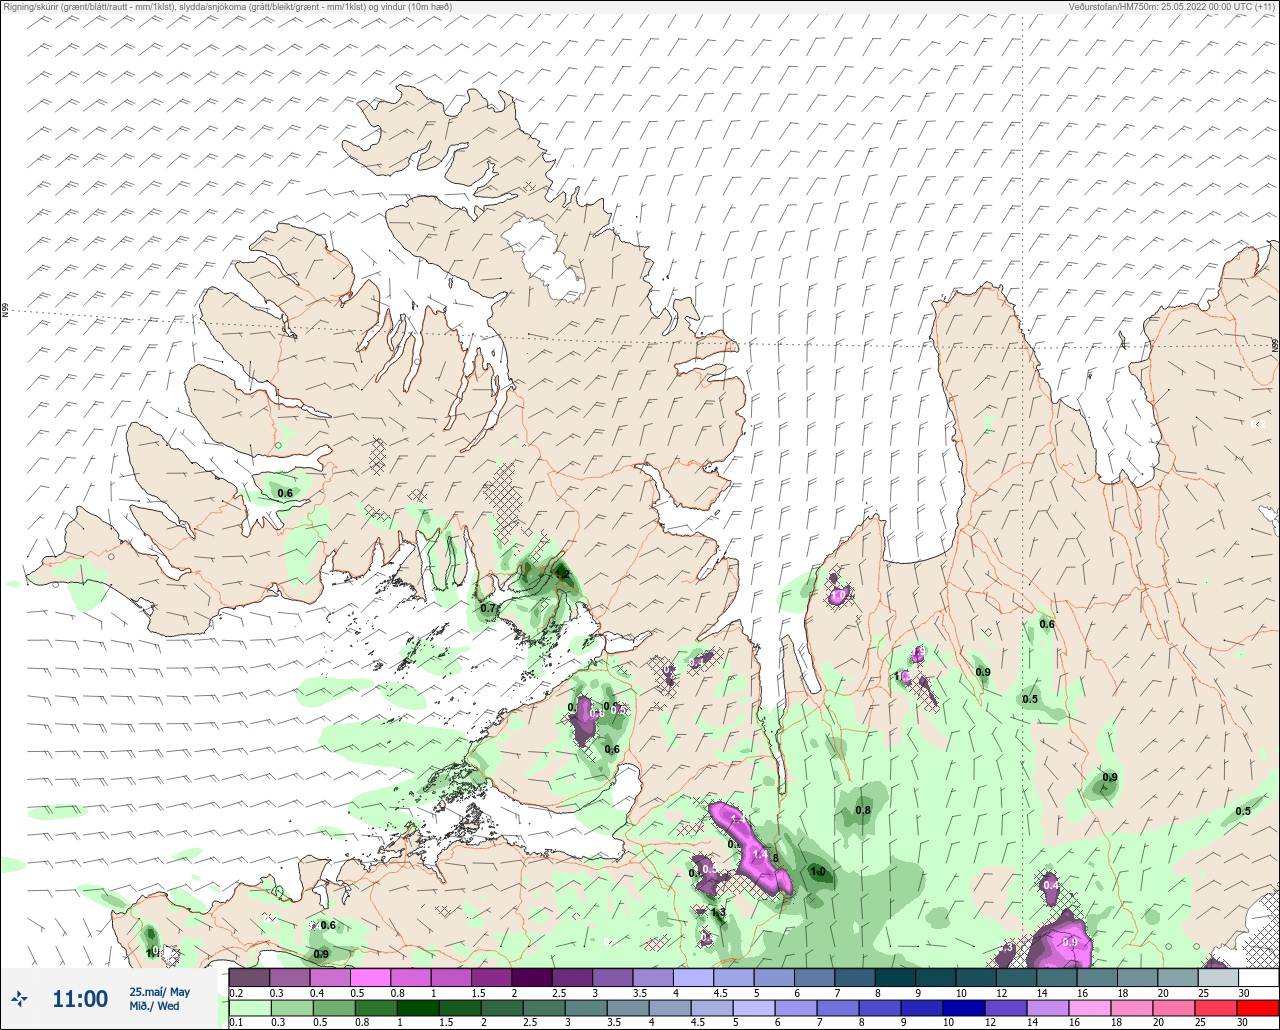
Task: Click the '0.7' precipitation value on the map
Action: tap(489, 608)
